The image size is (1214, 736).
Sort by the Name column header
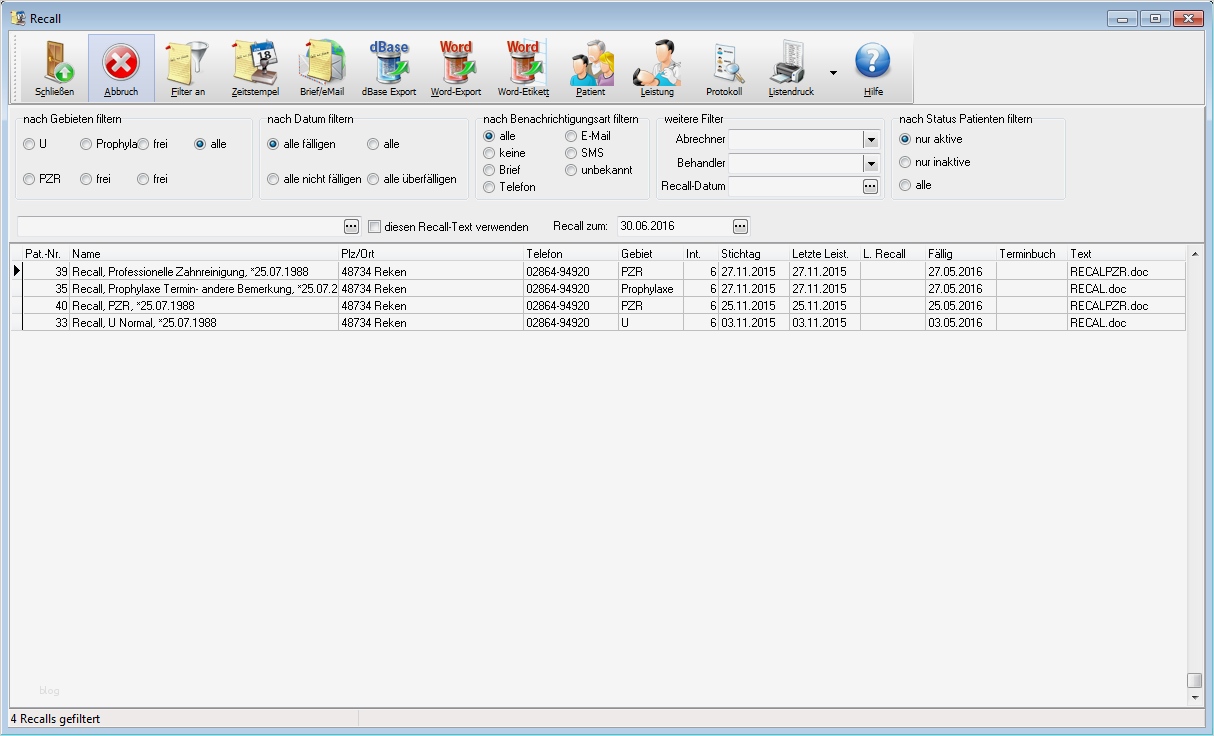click(x=204, y=254)
